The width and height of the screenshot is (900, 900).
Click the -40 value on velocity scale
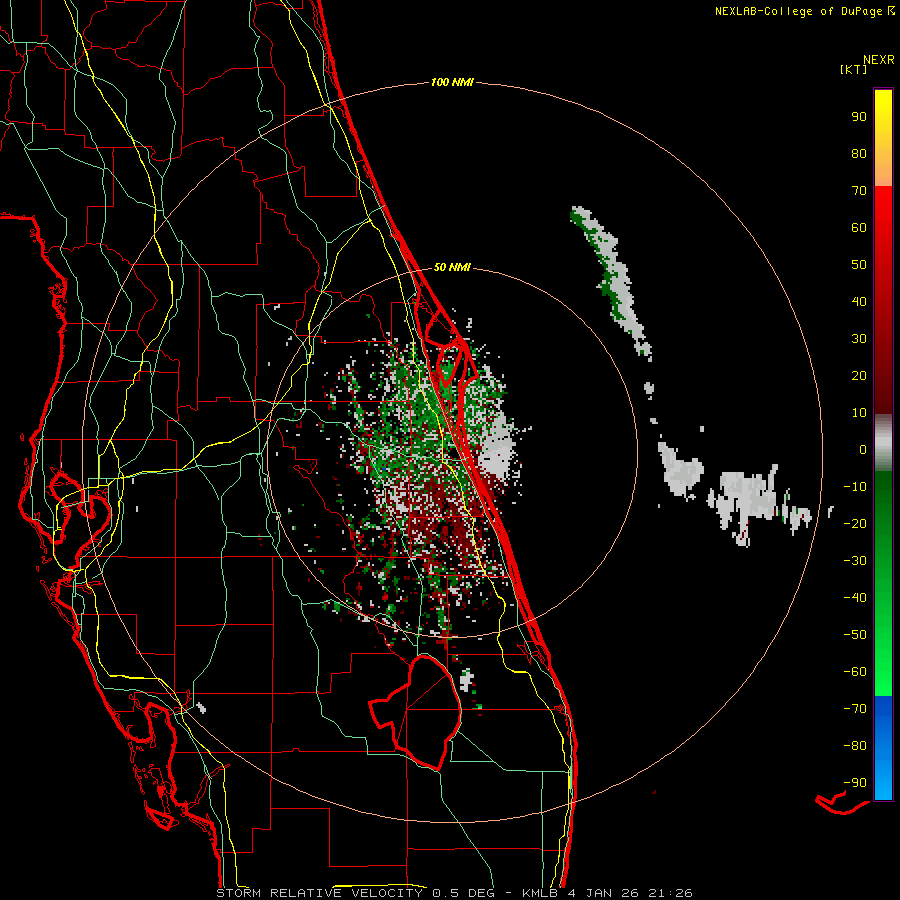(x=855, y=598)
